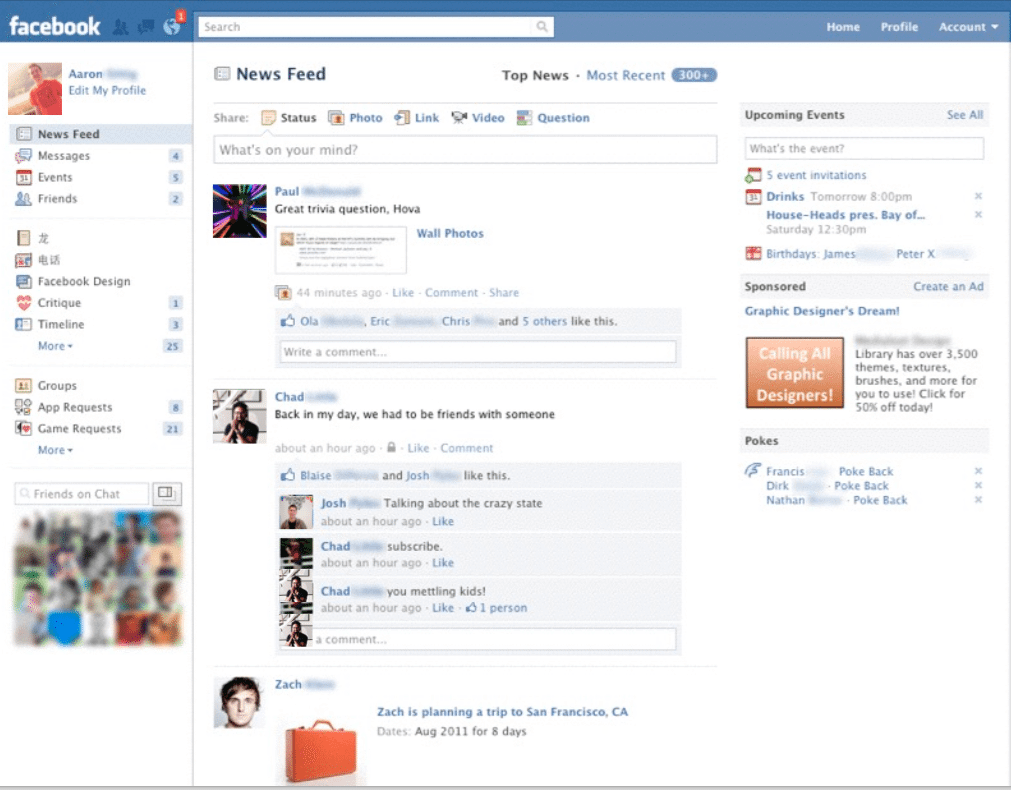The width and height of the screenshot is (1011, 790).
Task: Like Josh's comment about crazy state
Action: coord(442,521)
